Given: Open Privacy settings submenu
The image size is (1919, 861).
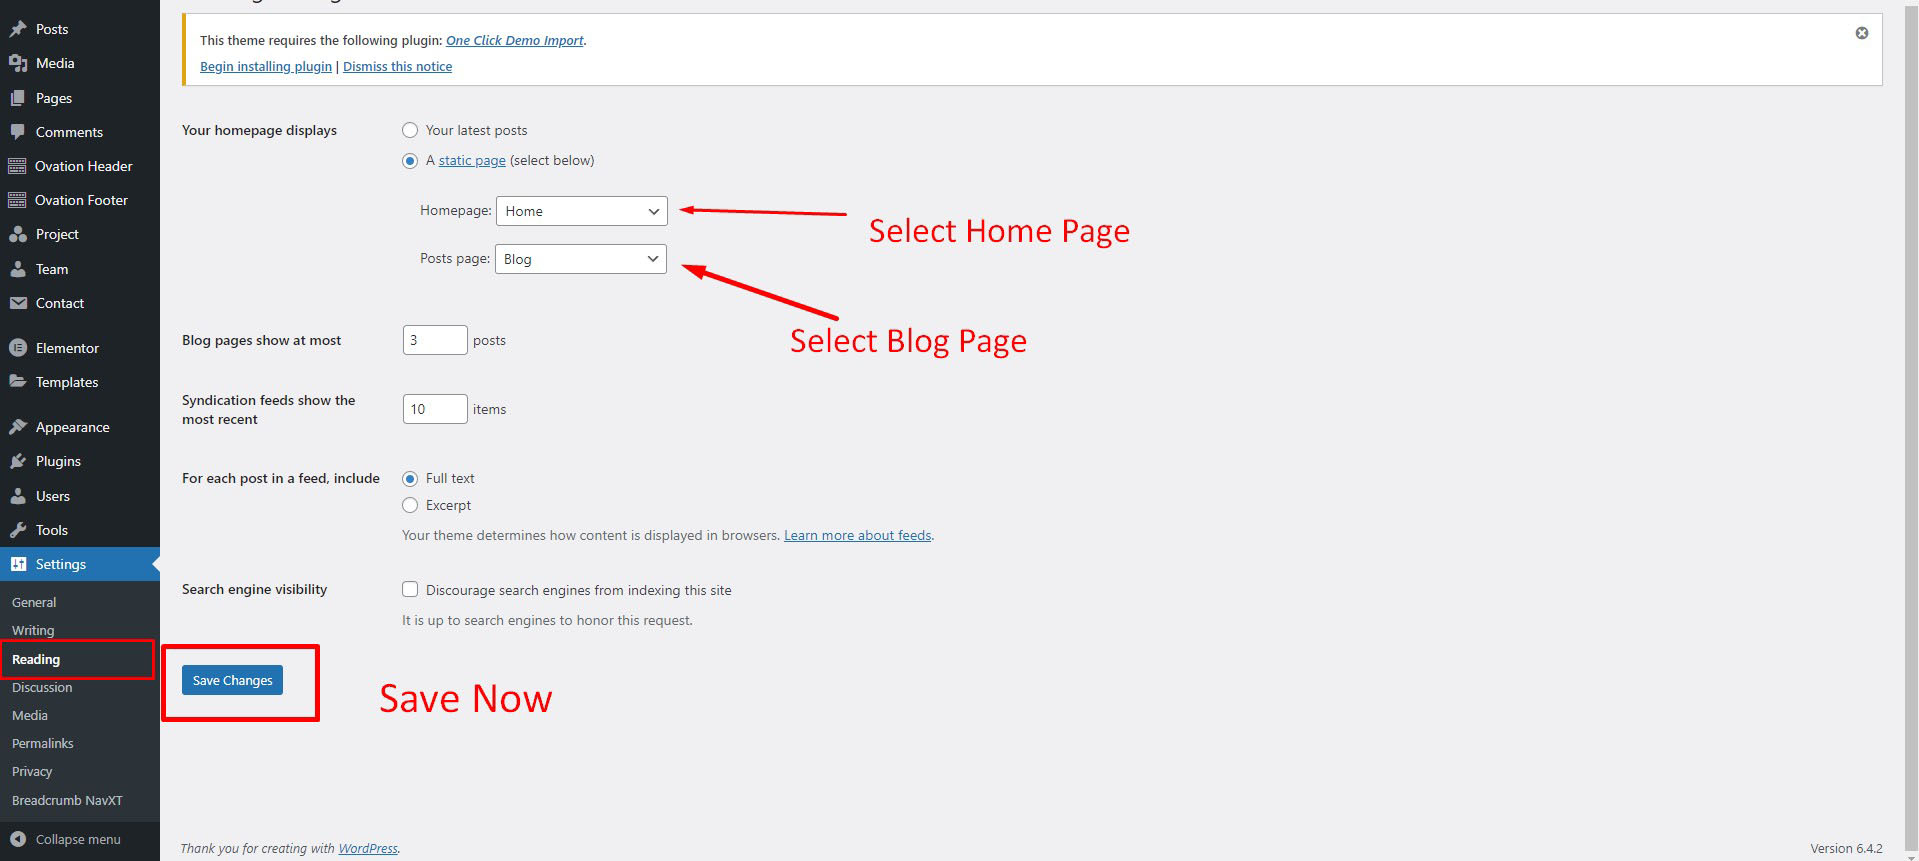Looking at the screenshot, I should click(x=32, y=771).
